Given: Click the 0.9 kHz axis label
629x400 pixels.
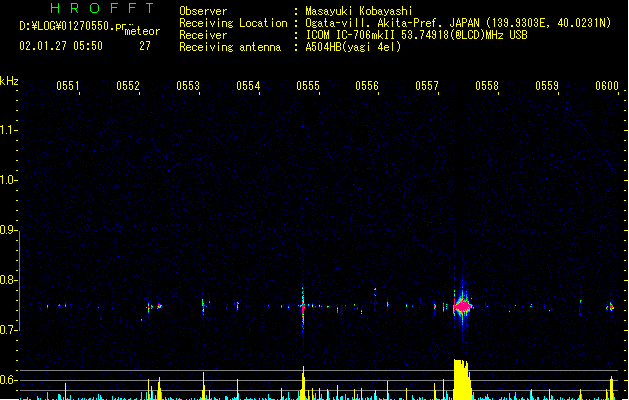Looking at the screenshot, I should (x=8, y=230).
